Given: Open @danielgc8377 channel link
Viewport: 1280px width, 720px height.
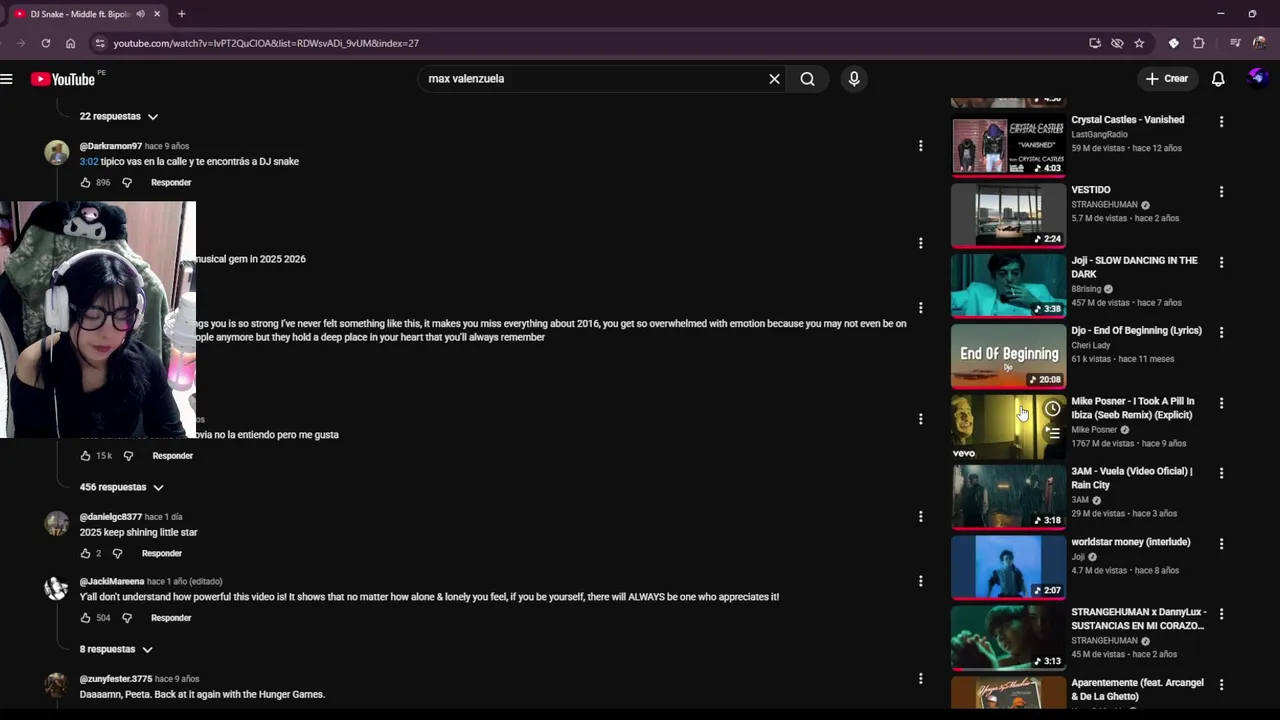Looking at the screenshot, I should pos(111,518).
